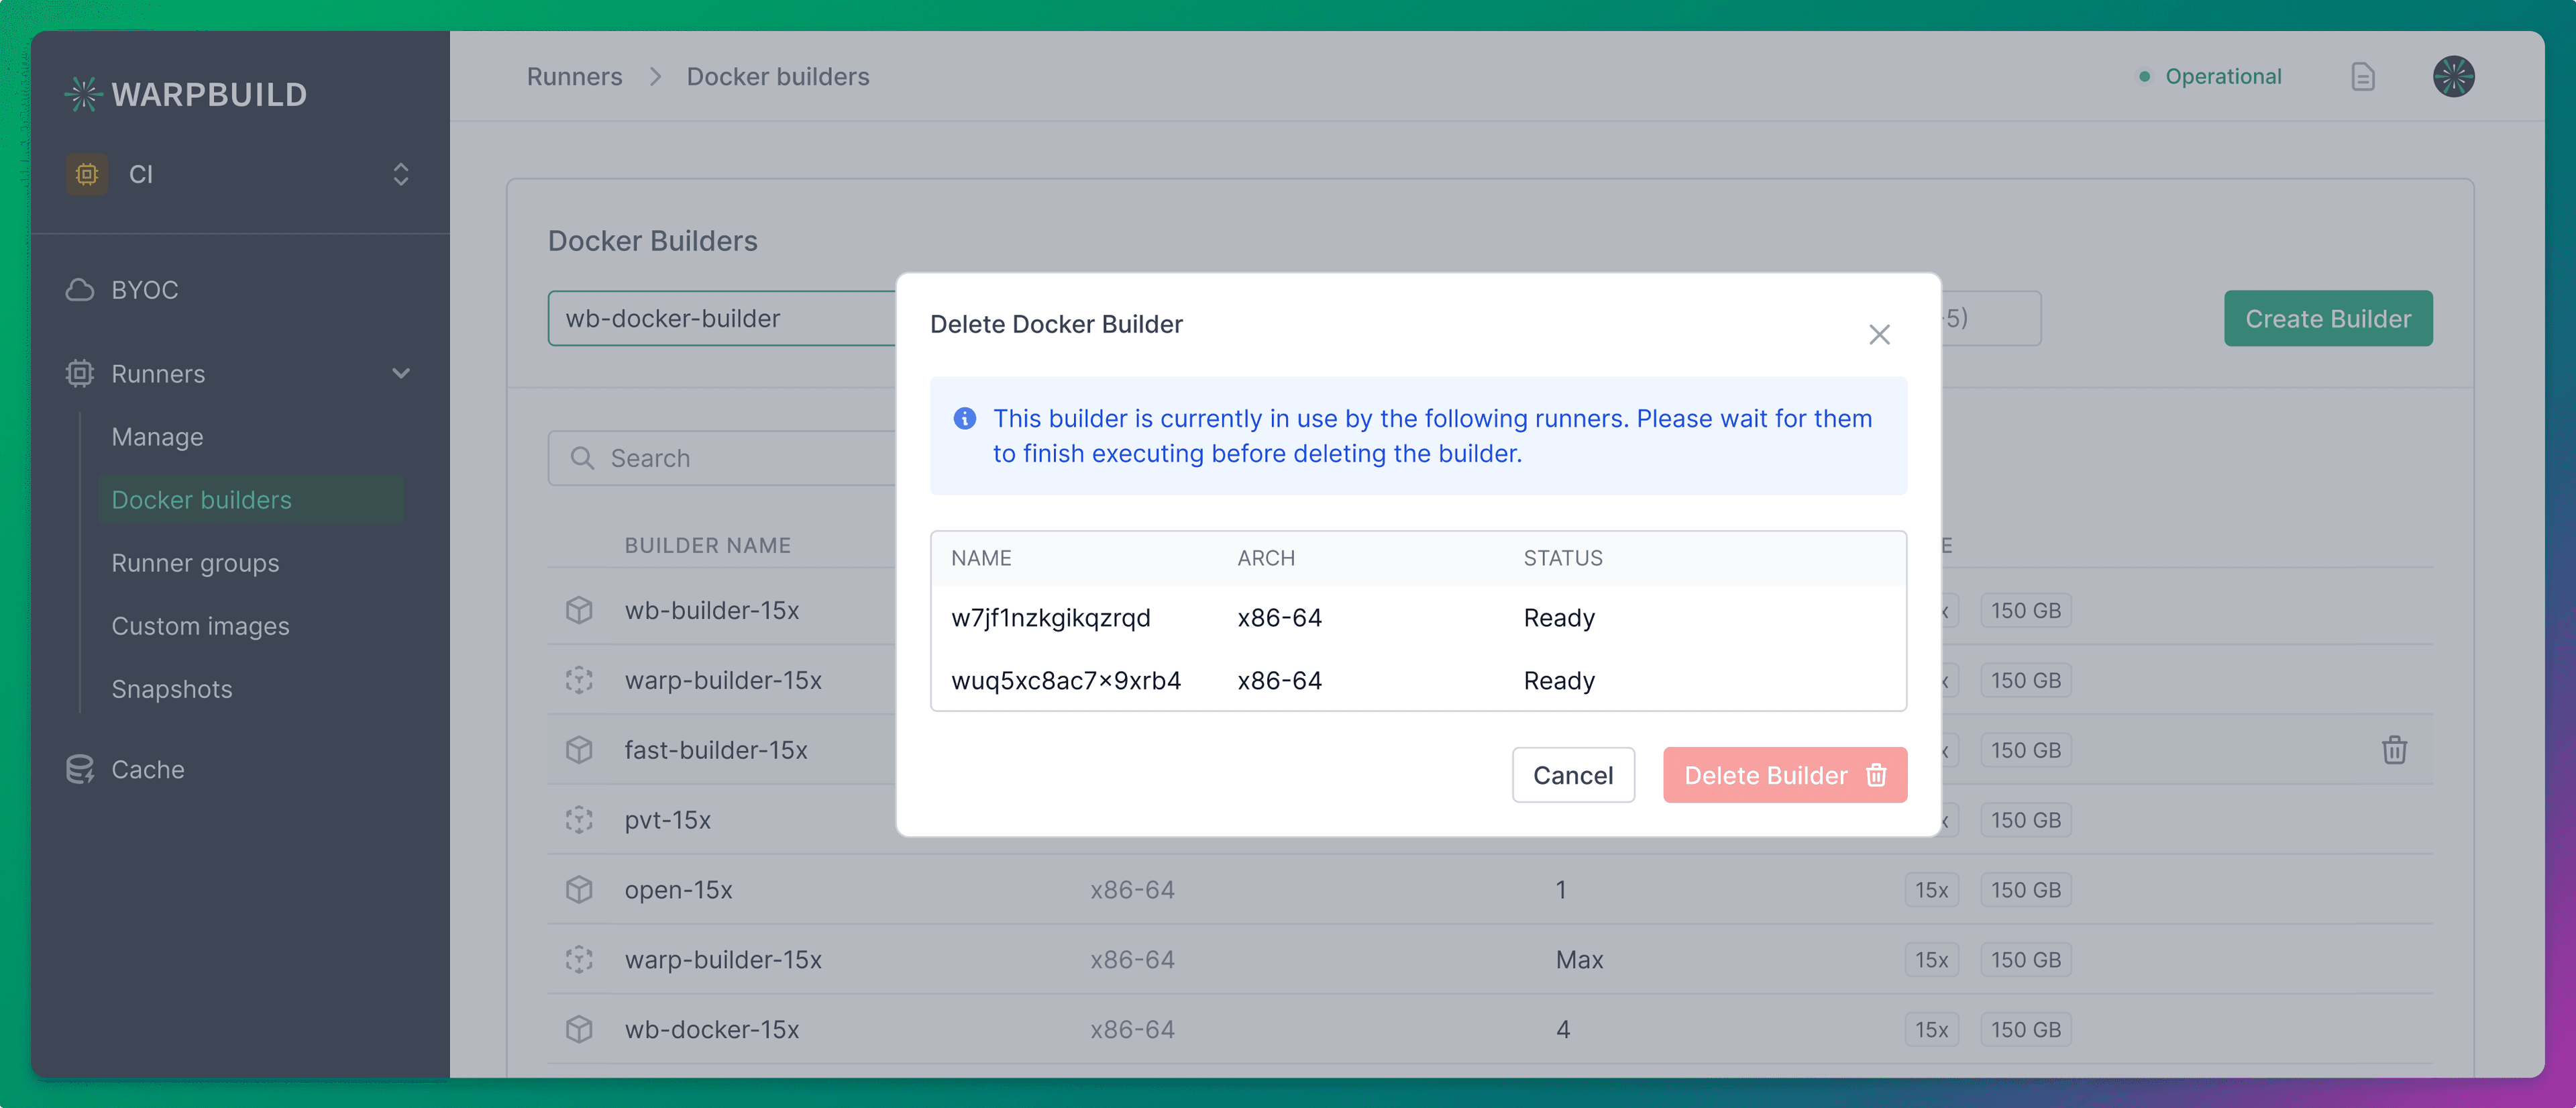Viewport: 2576px width, 1108px height.
Task: Click trash icon on fast-builder-15x row
Action: click(2394, 749)
